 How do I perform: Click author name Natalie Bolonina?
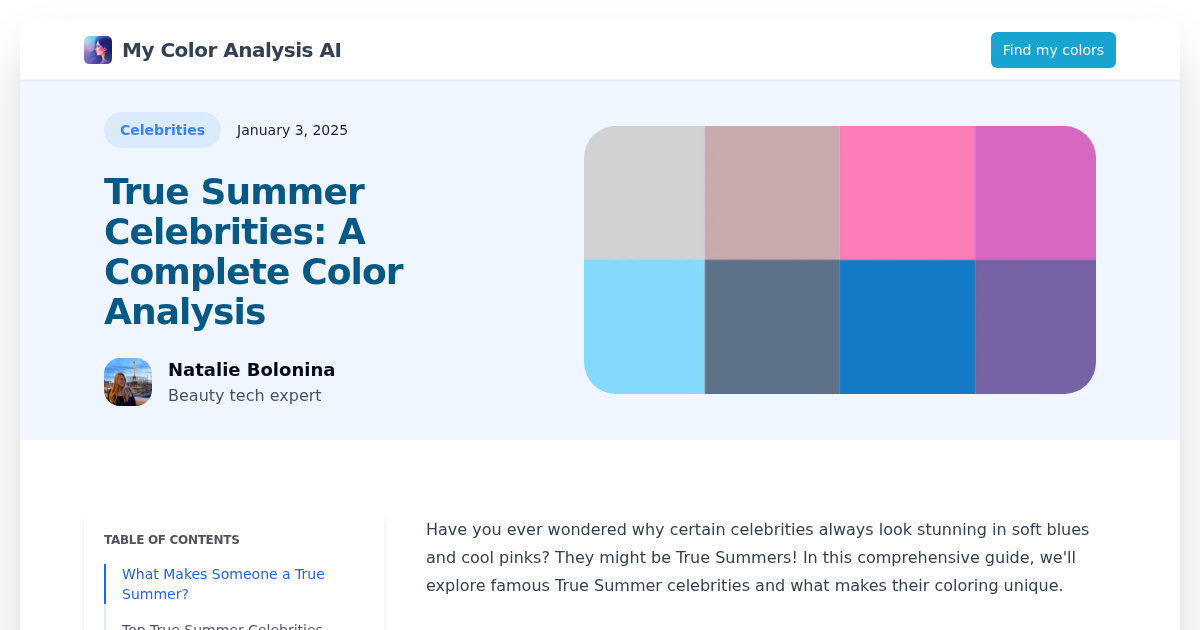coord(251,369)
